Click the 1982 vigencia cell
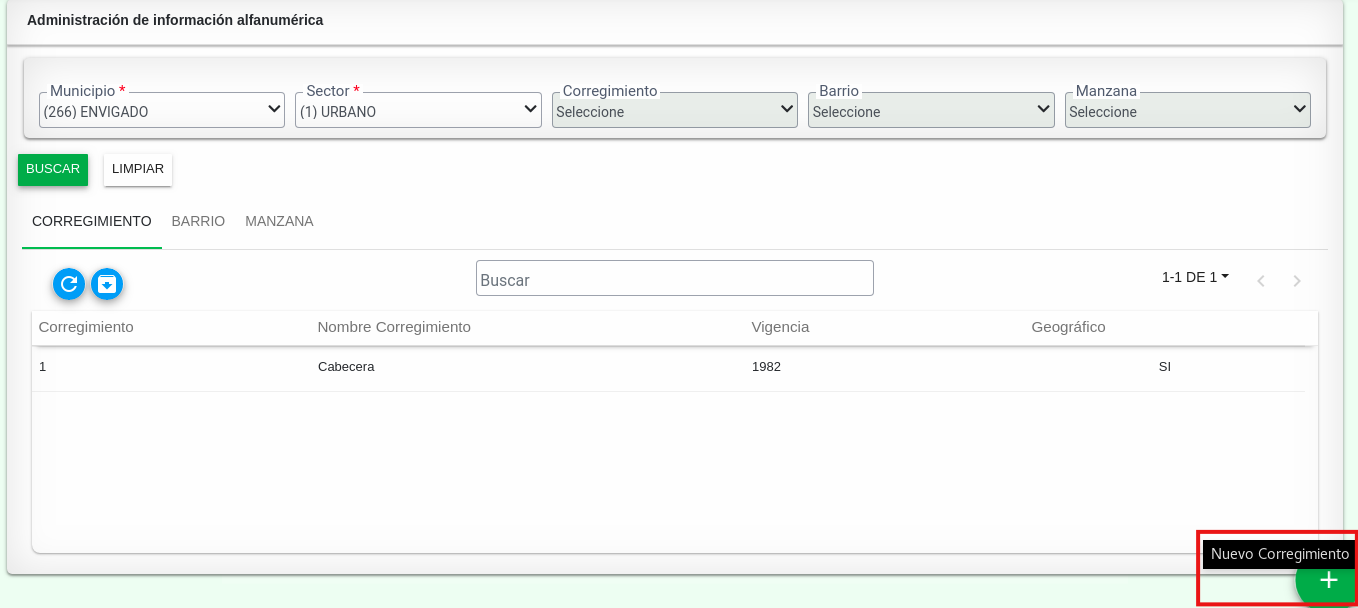This screenshot has height=608, width=1358. click(766, 367)
